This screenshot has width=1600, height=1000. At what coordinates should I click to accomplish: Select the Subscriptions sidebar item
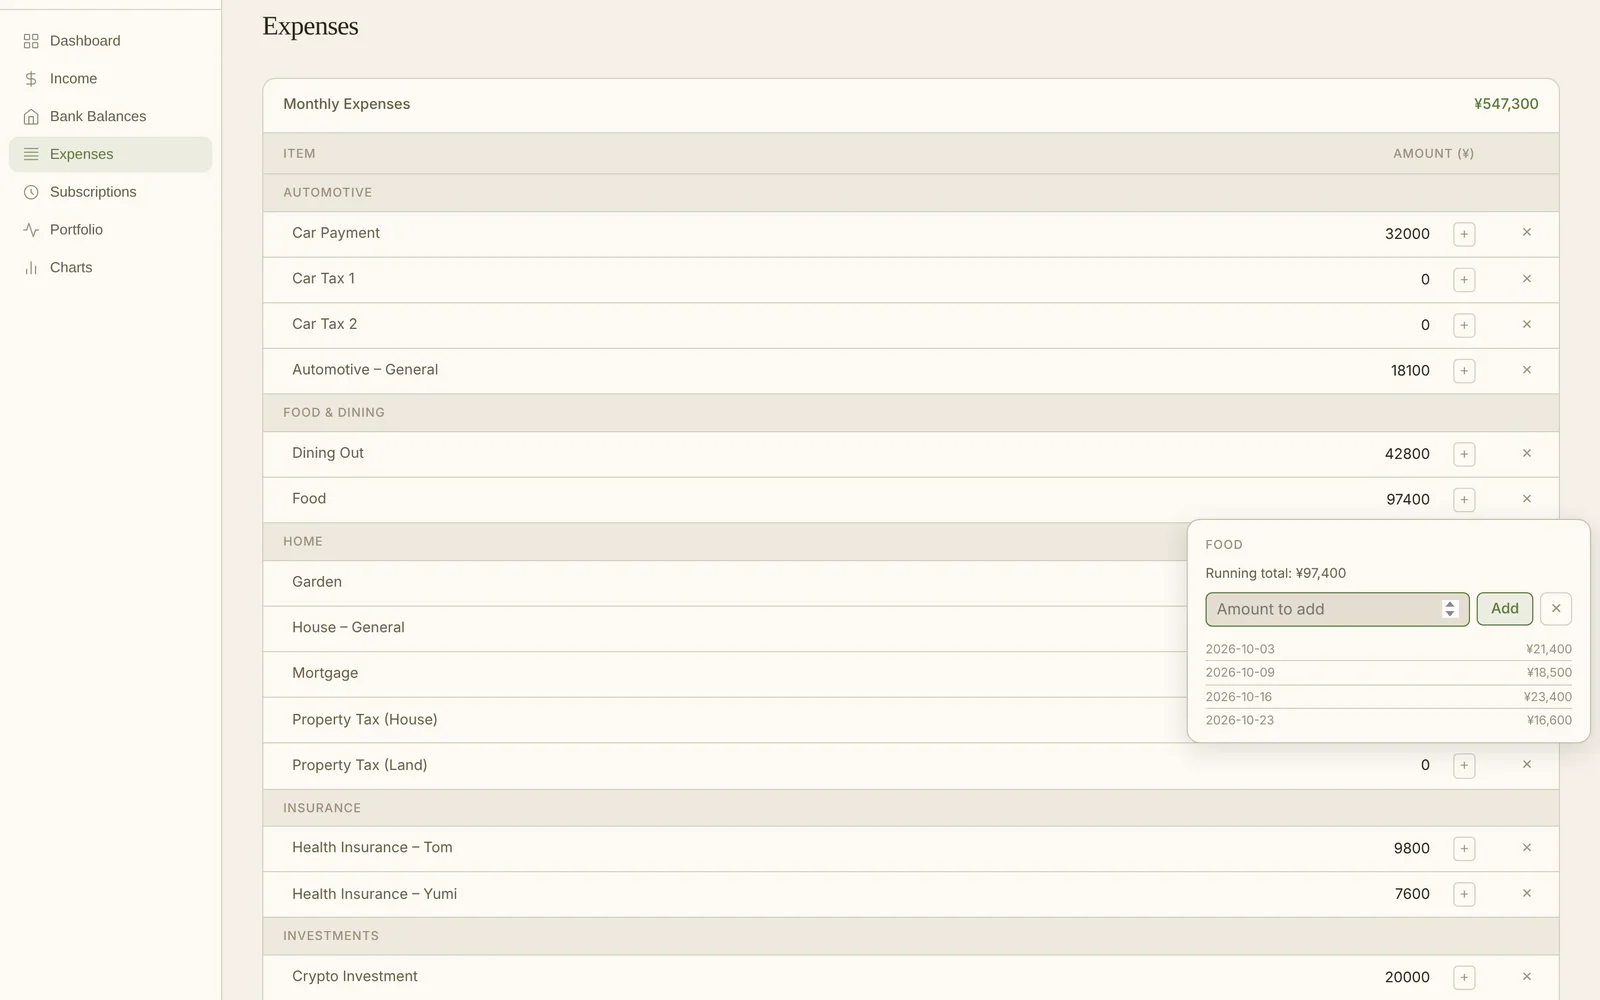(110, 192)
